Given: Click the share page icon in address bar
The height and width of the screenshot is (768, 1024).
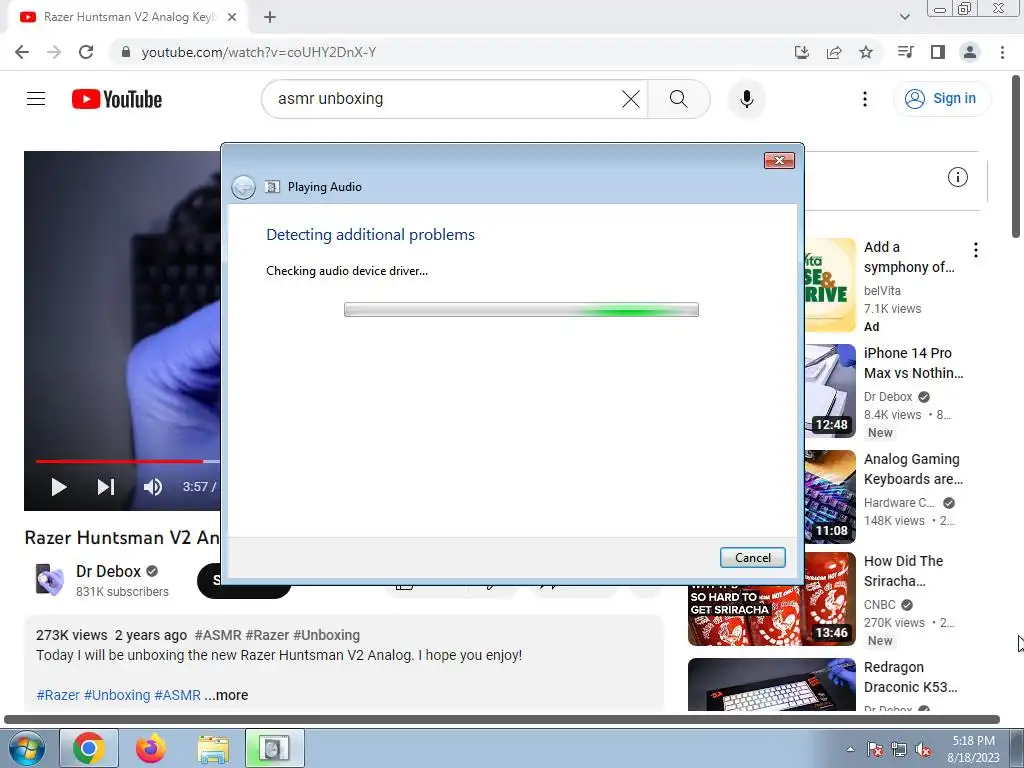Looking at the screenshot, I should (x=834, y=52).
